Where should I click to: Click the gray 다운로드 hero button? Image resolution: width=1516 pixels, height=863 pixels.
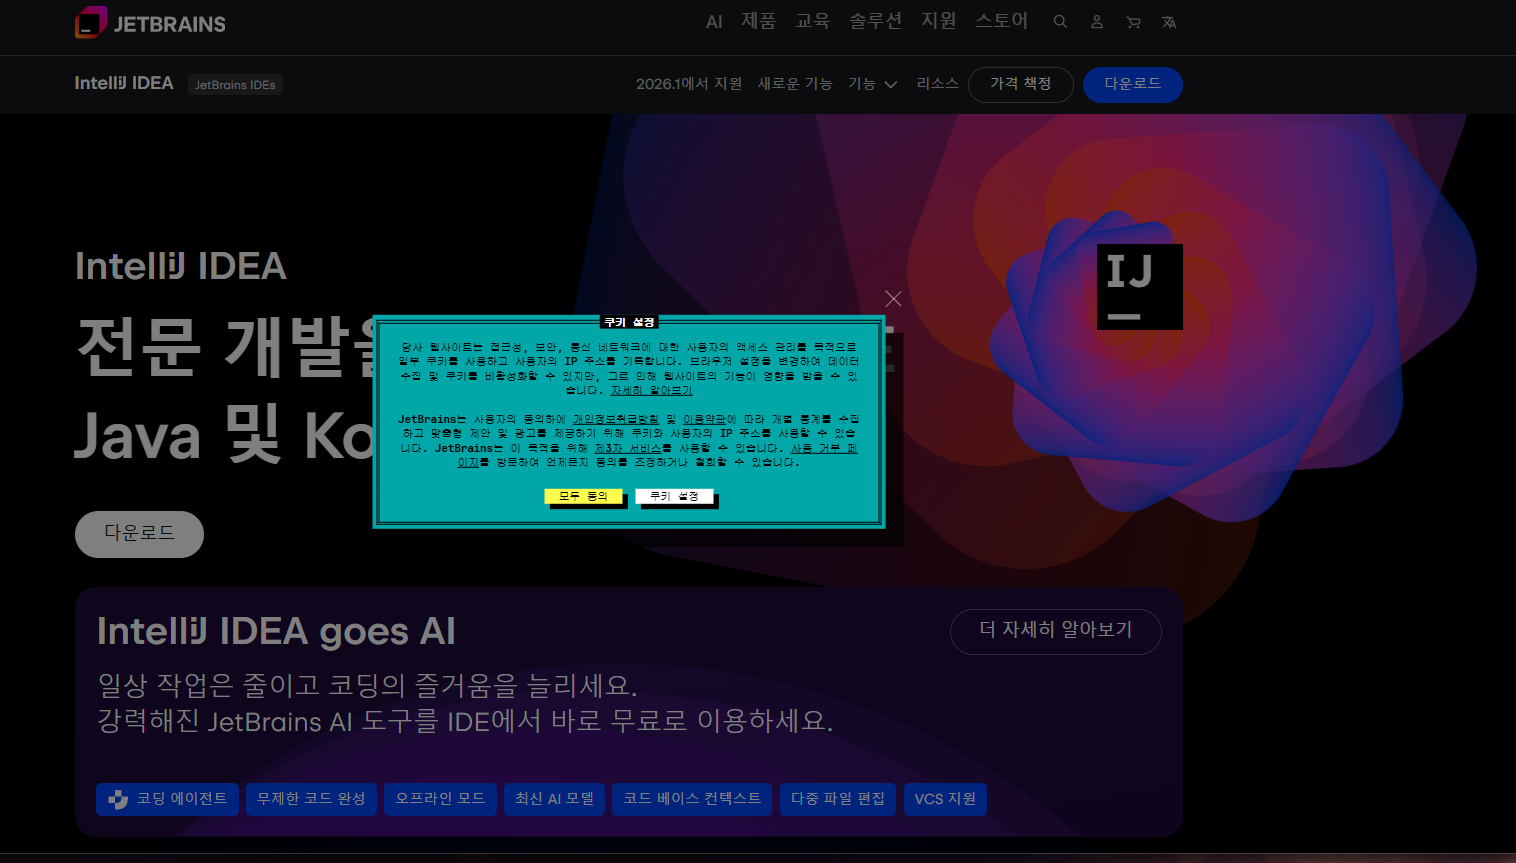(139, 534)
